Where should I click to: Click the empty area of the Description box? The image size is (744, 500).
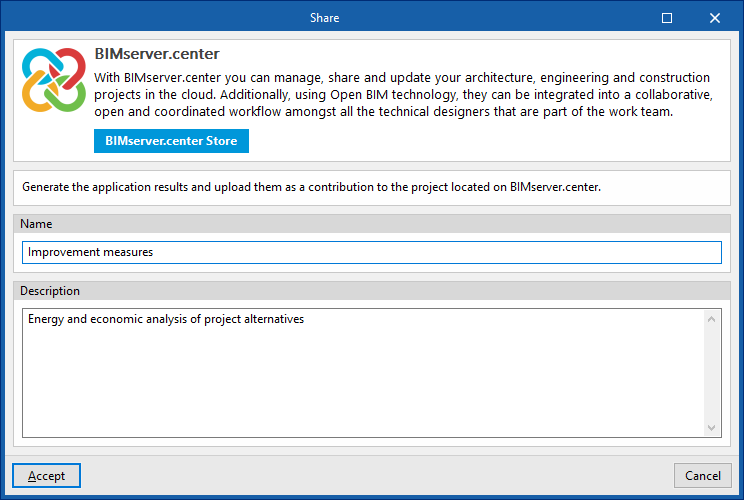pos(360,380)
